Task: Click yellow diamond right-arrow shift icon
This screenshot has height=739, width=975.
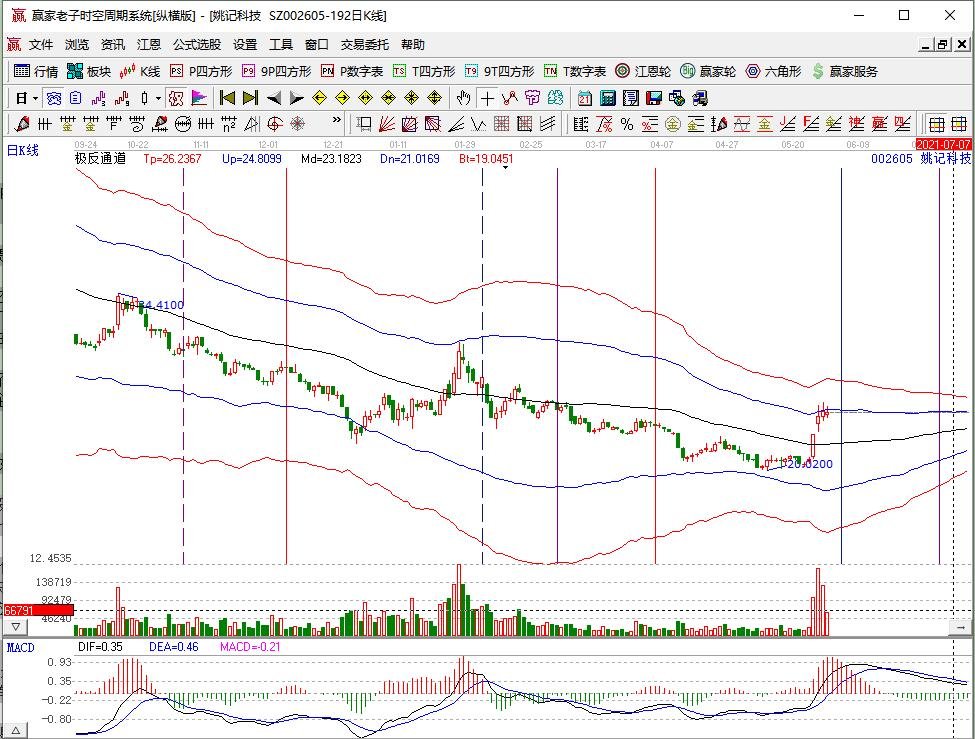Action: (x=343, y=98)
